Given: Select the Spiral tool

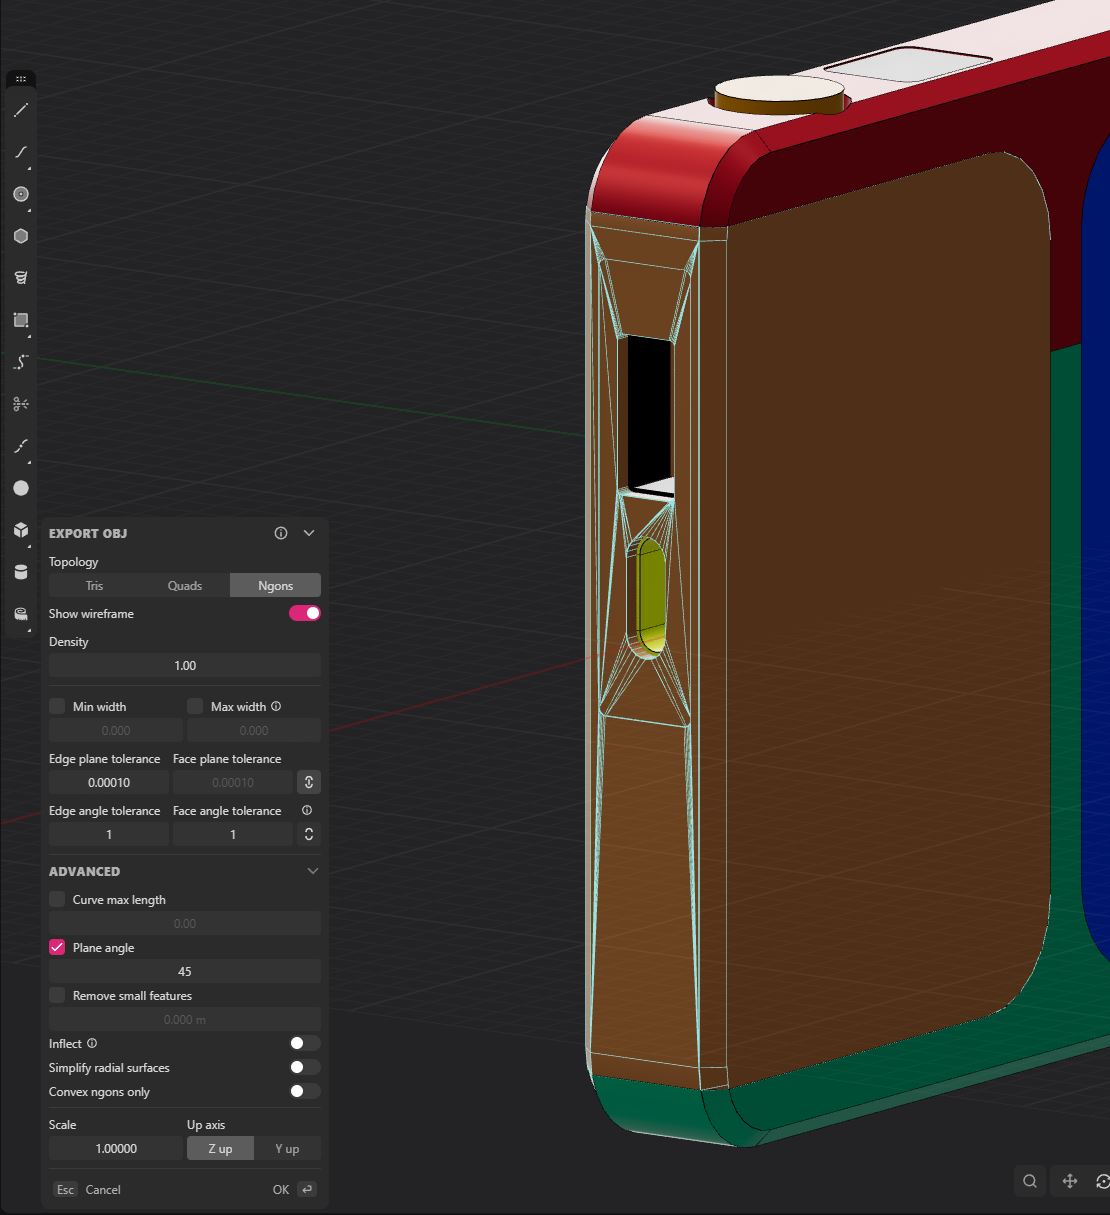Looking at the screenshot, I should tap(21, 278).
